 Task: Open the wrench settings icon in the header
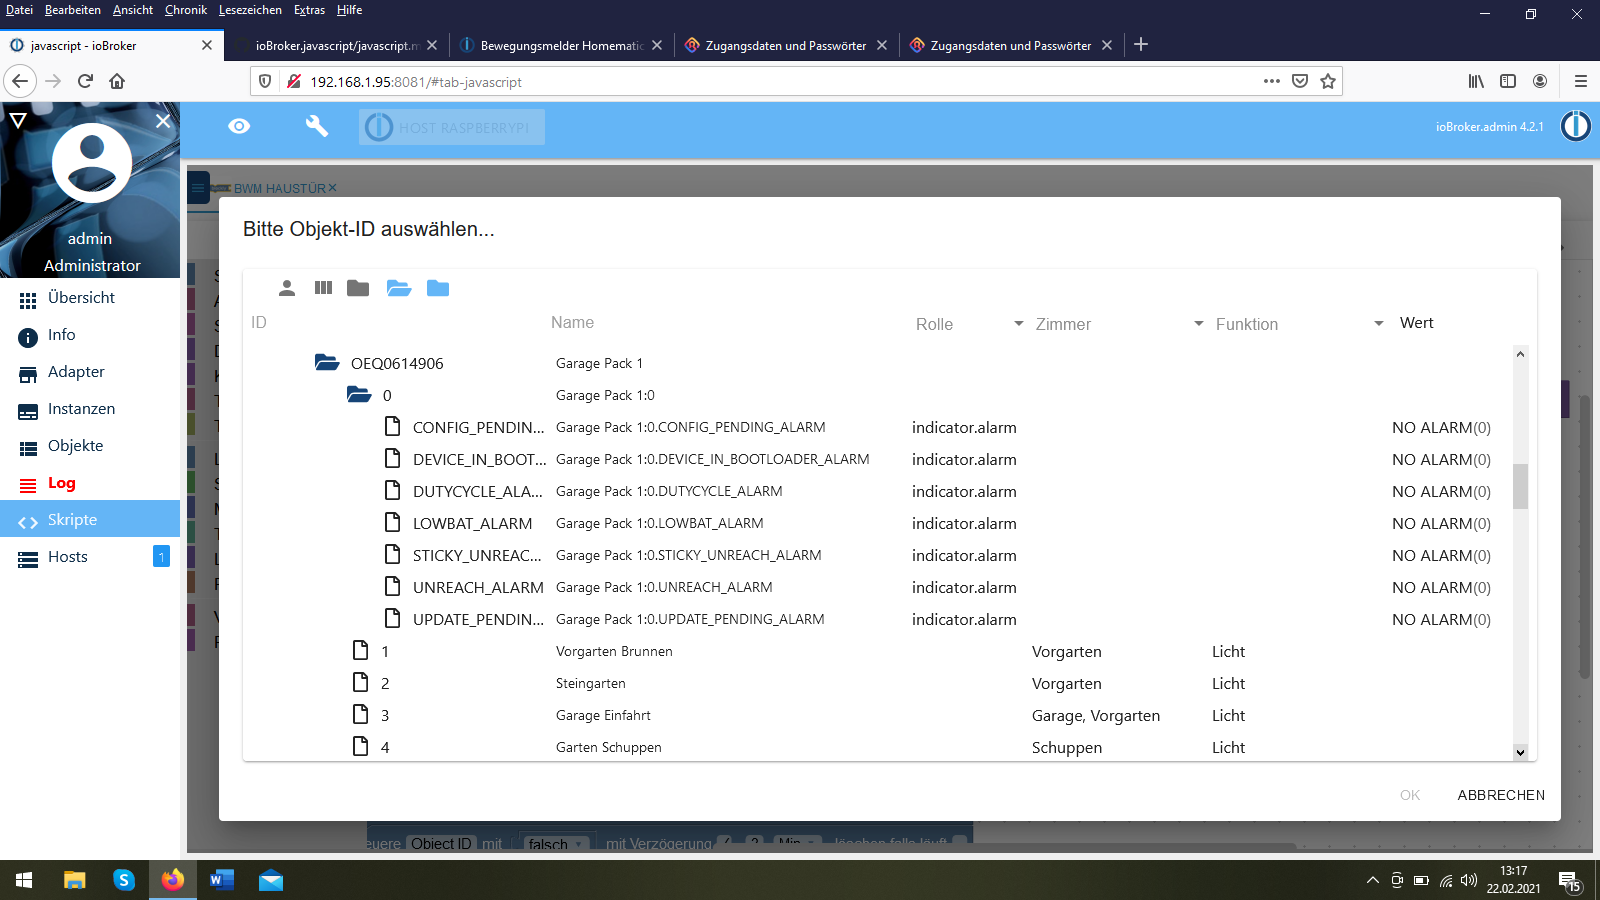click(x=316, y=126)
